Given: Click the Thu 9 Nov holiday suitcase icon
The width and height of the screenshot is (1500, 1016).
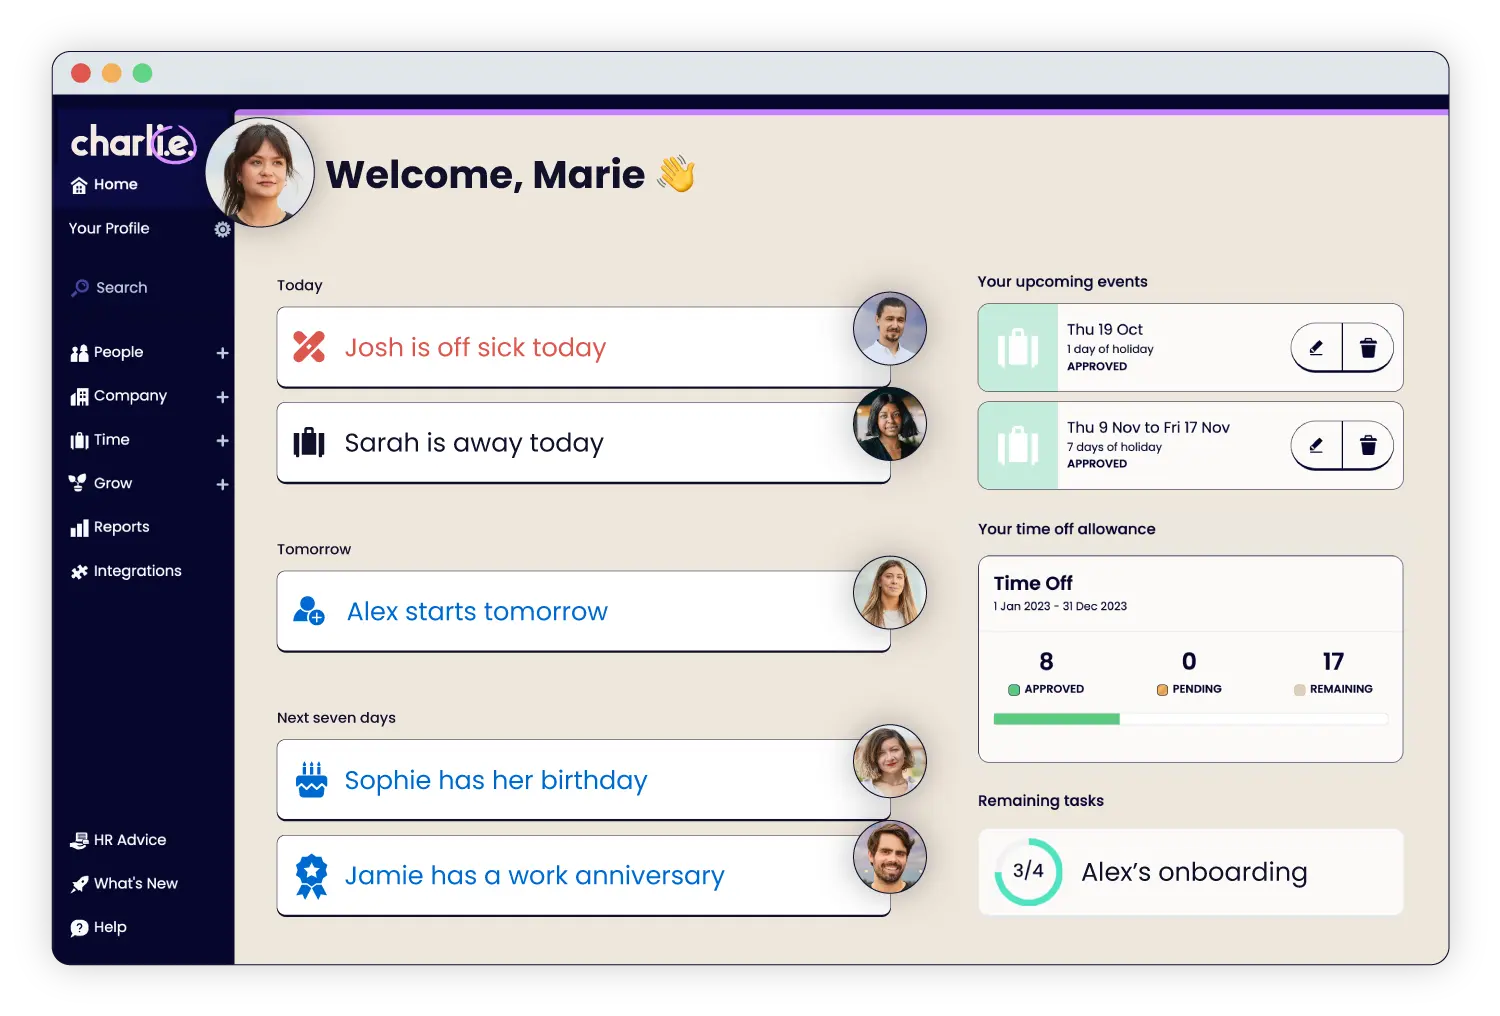Looking at the screenshot, I should (1018, 446).
